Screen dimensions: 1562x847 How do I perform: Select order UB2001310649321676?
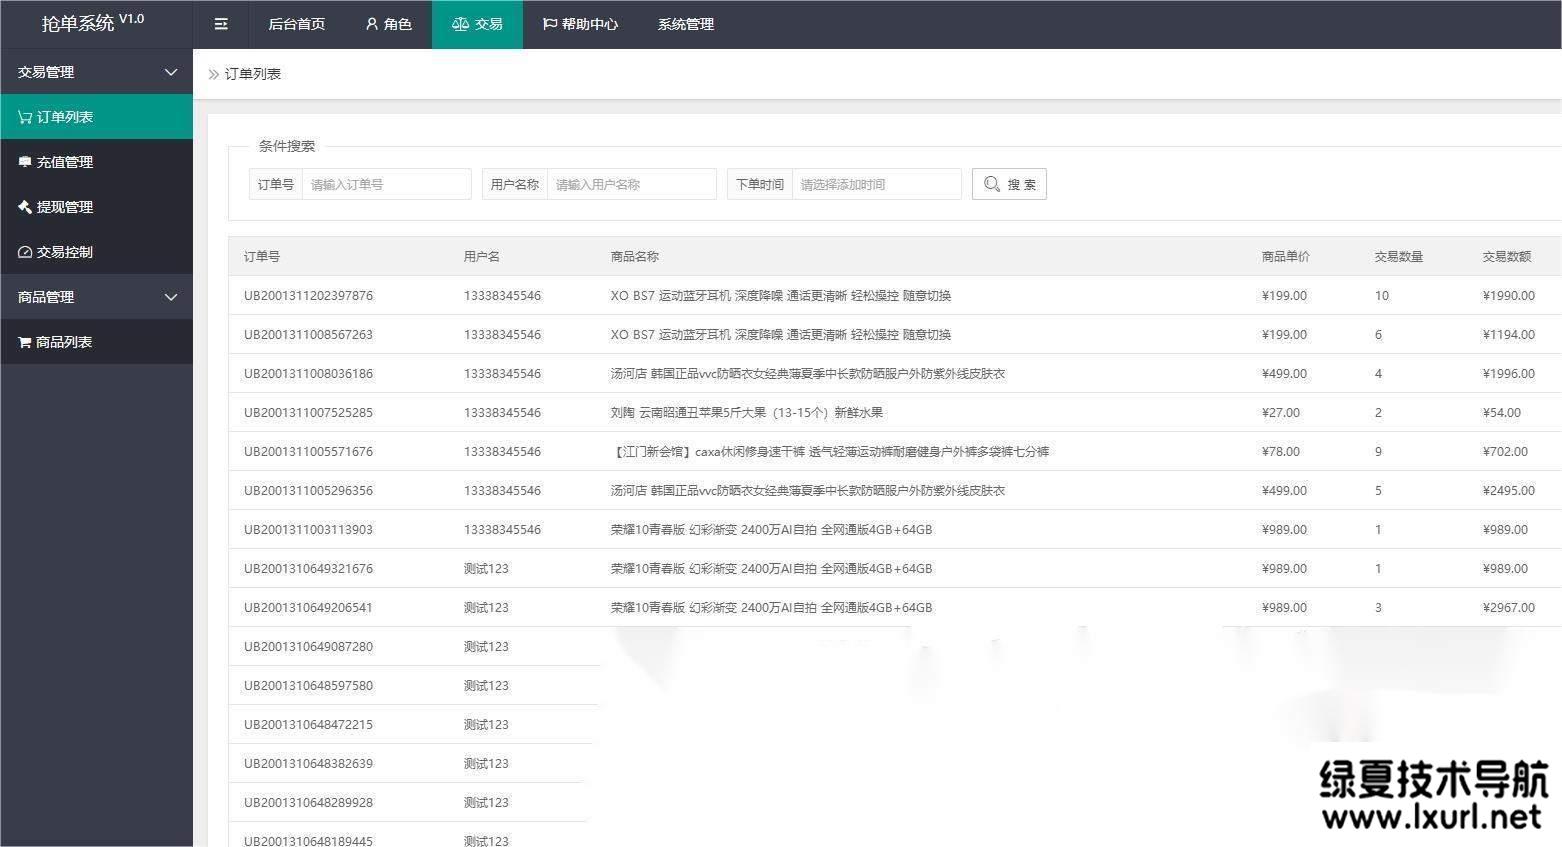point(308,569)
